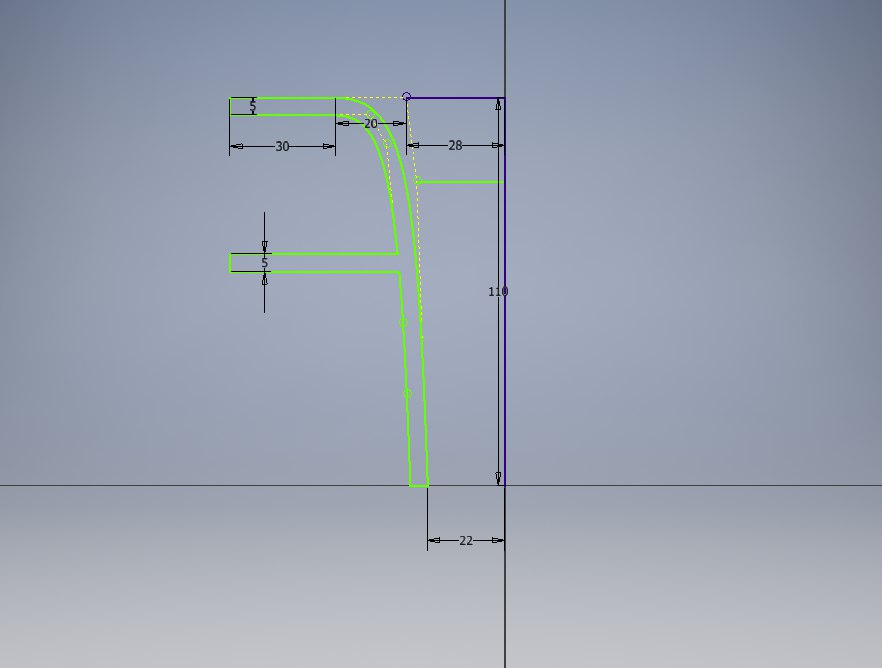
Task: Select the 22 horizontal dimension value
Action: [466, 540]
